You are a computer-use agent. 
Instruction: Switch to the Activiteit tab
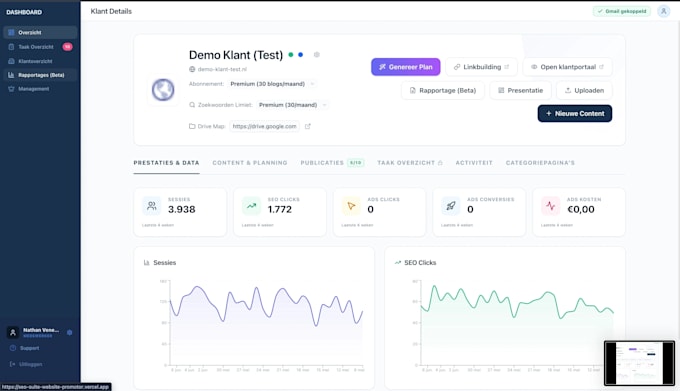[474, 163]
